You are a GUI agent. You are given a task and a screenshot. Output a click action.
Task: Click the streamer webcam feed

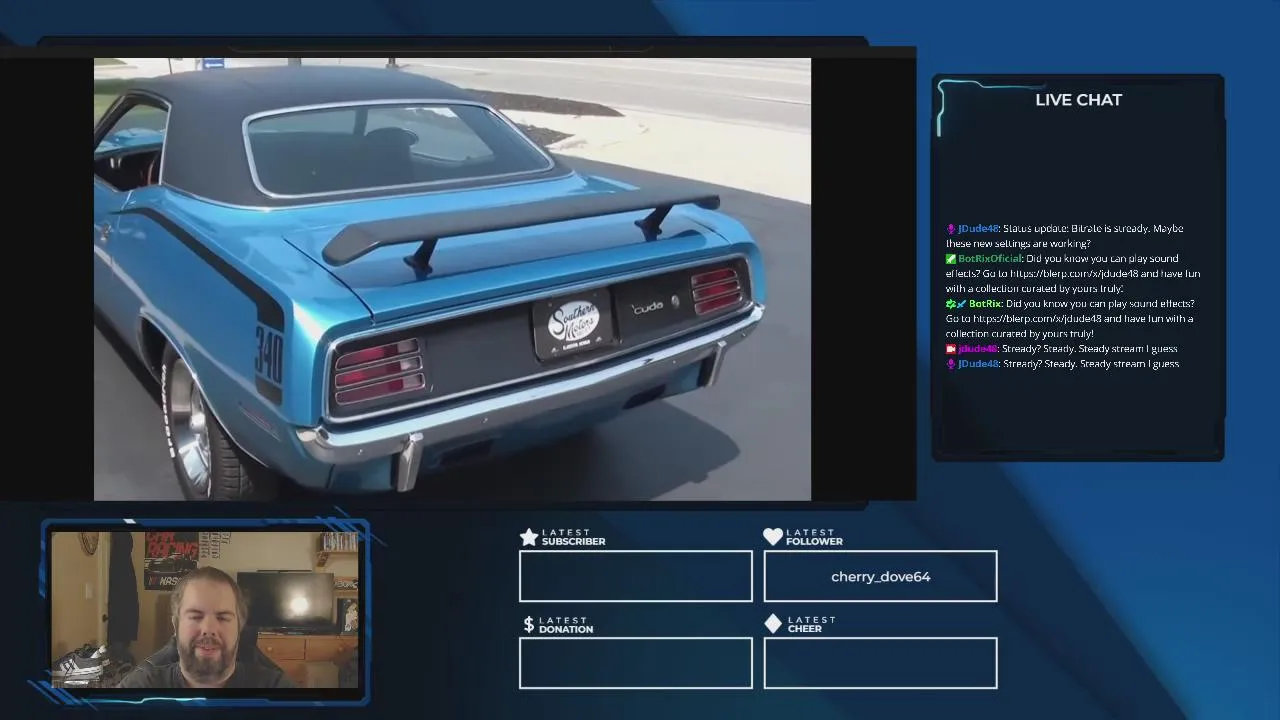point(205,610)
